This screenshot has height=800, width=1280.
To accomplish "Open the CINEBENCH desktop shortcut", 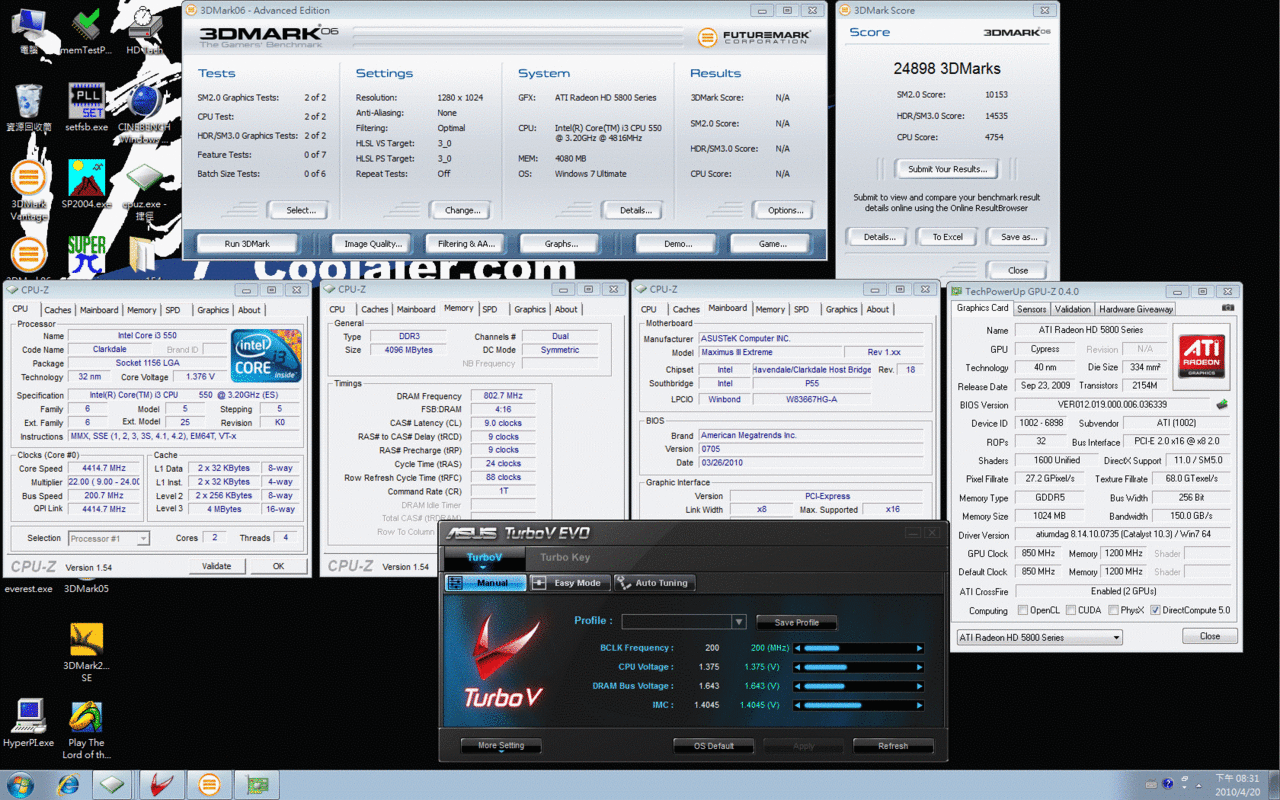I will tap(144, 112).
